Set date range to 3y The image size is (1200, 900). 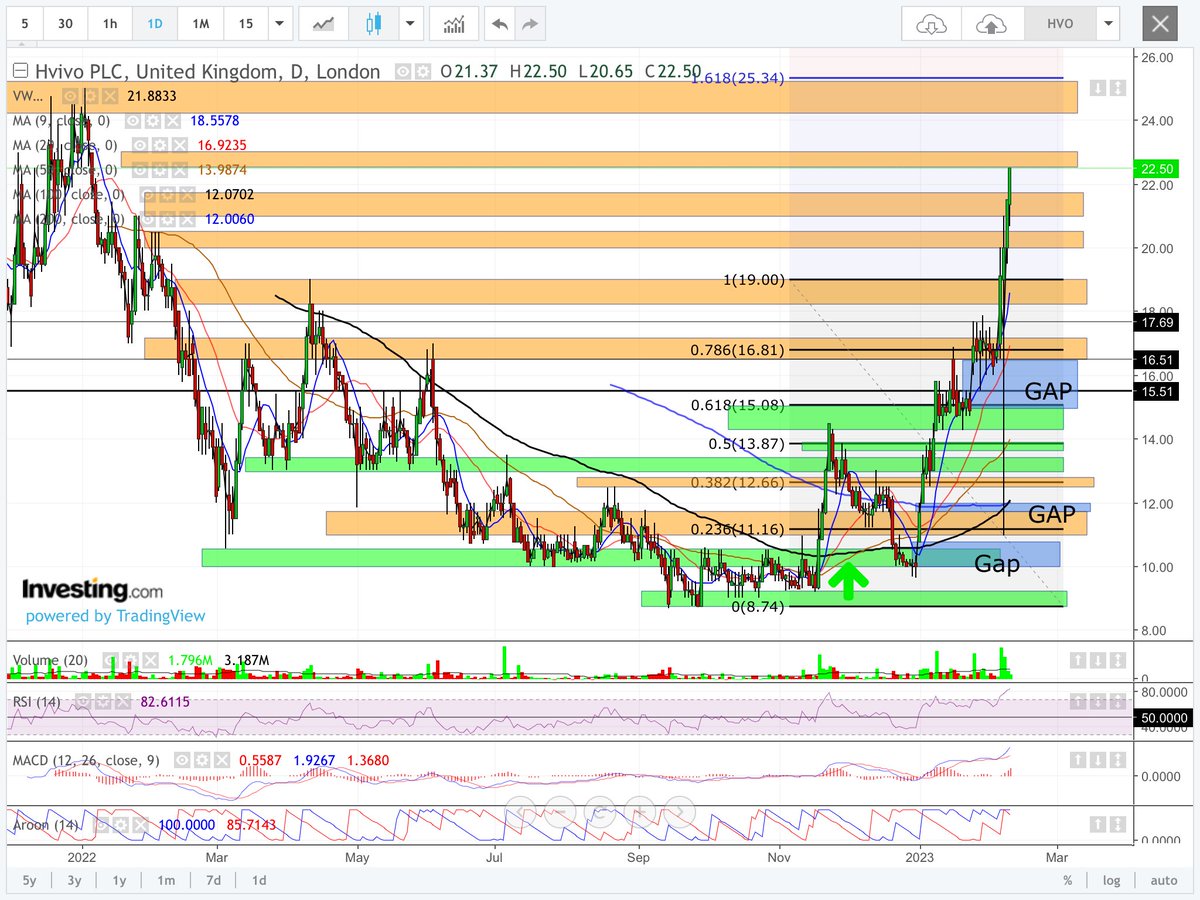[x=75, y=880]
